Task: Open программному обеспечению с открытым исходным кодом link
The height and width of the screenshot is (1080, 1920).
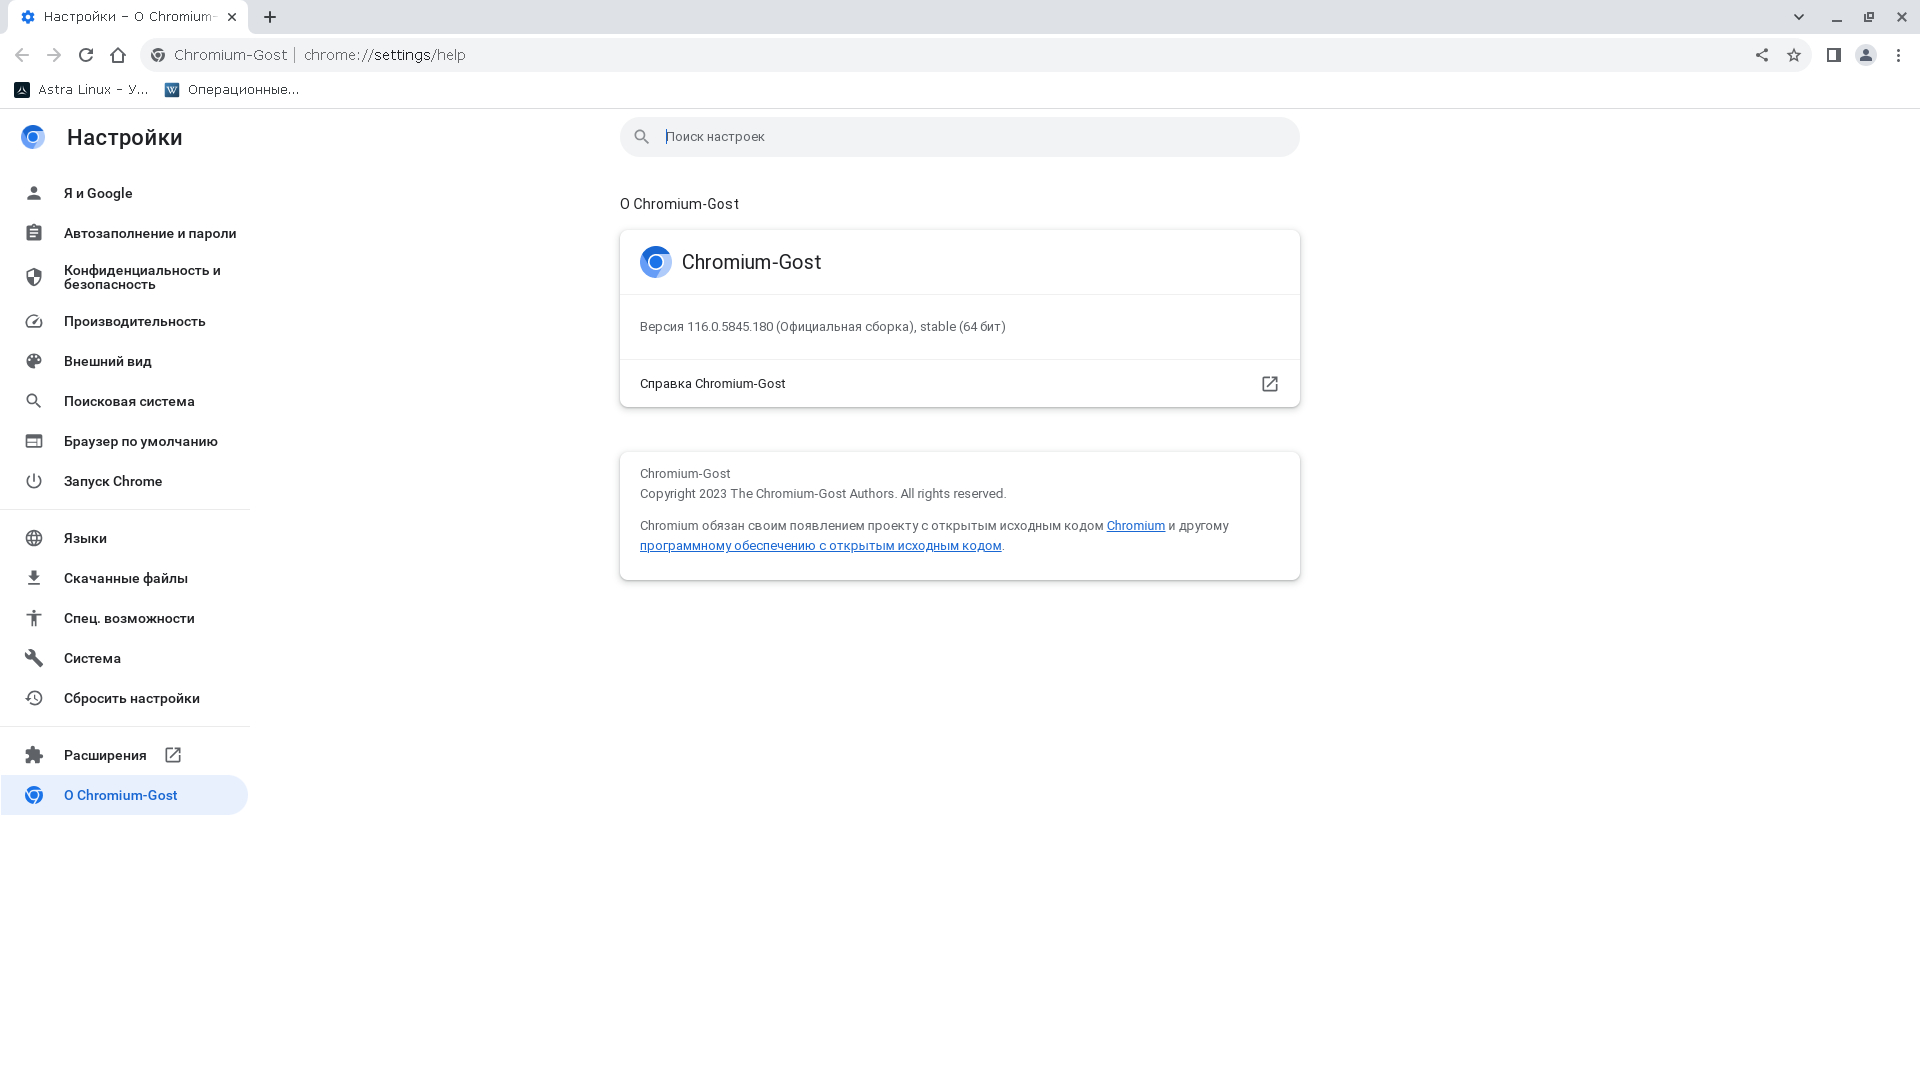Action: coord(820,546)
